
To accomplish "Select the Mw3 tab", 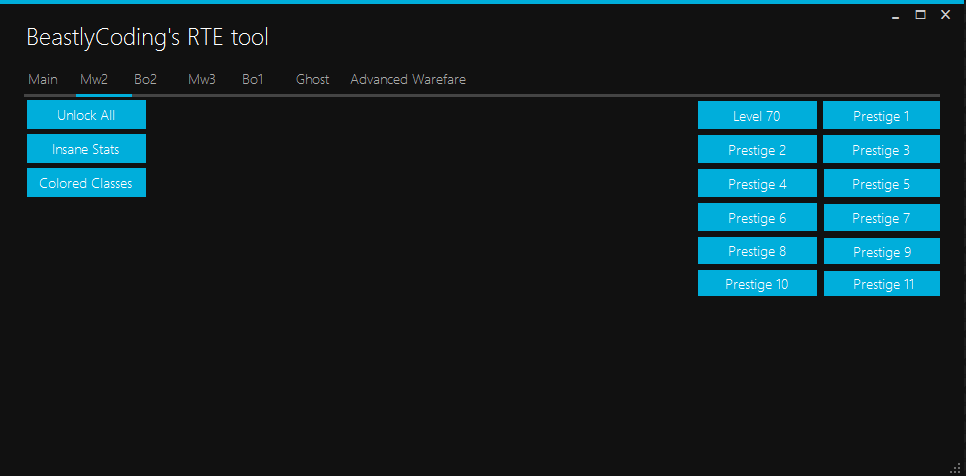I will [x=201, y=80].
